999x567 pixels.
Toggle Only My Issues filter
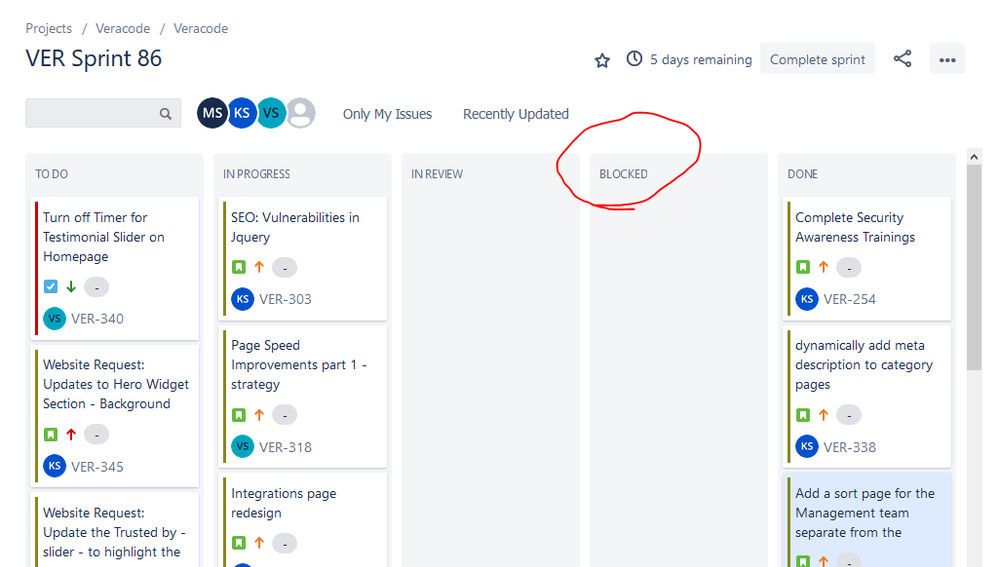(x=387, y=114)
